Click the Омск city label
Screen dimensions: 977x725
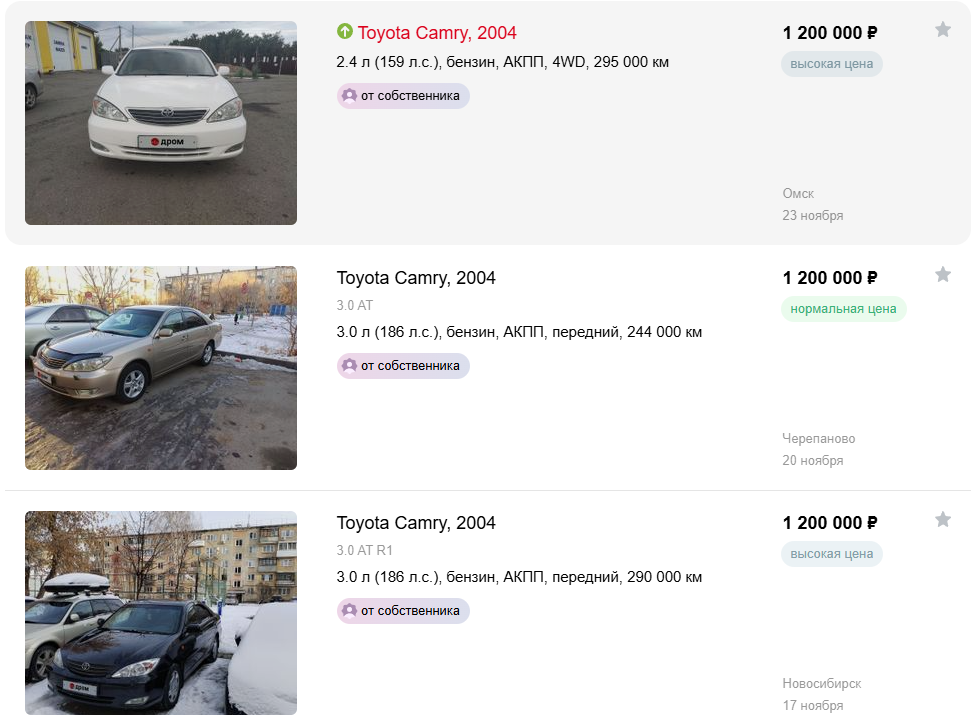[798, 194]
